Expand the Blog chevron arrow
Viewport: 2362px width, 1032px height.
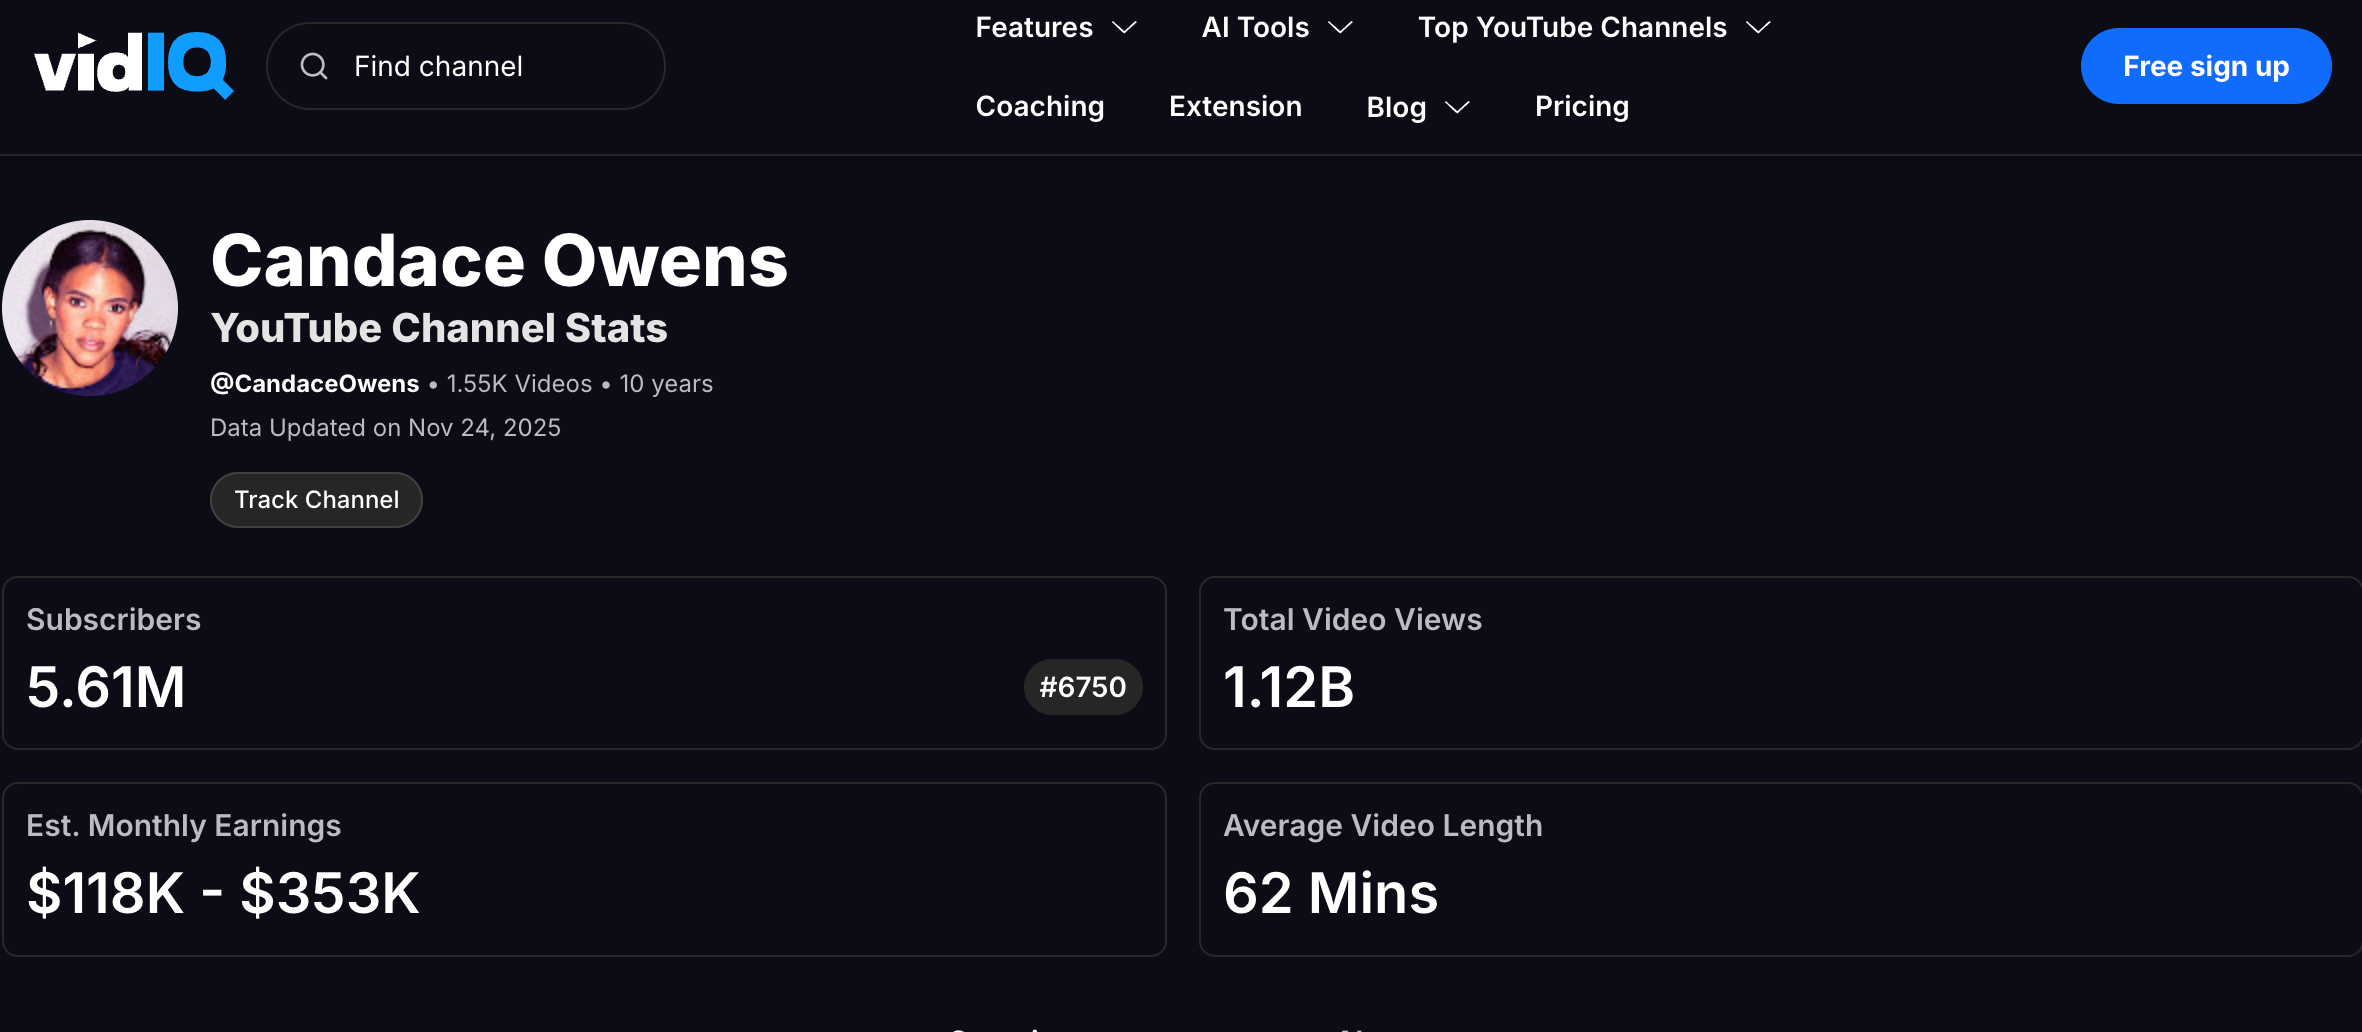(1458, 107)
